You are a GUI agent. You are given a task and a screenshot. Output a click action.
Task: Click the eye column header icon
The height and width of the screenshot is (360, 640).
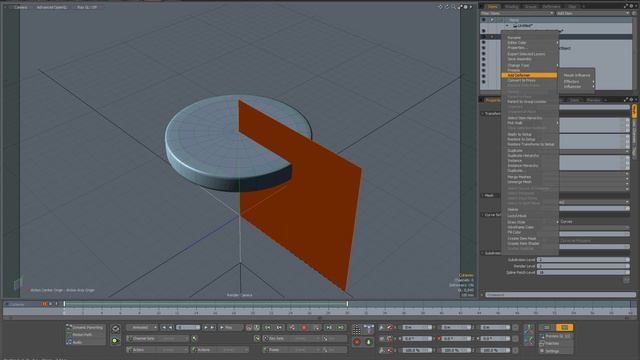(x=484, y=20)
